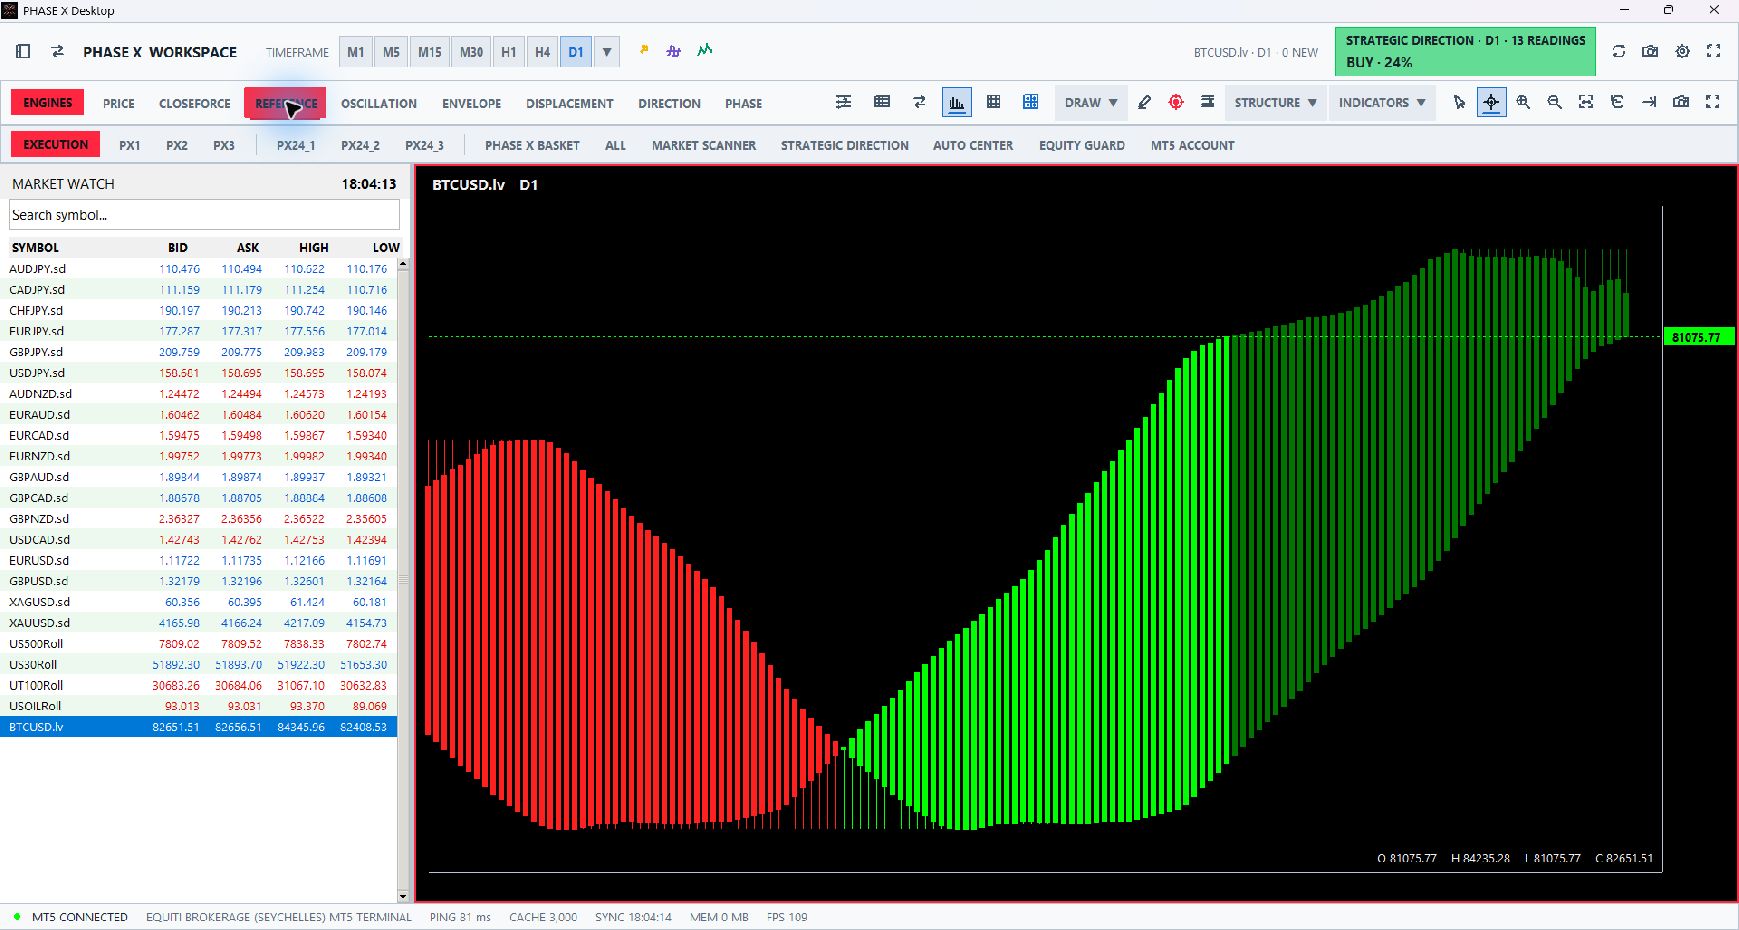Switch to the ENVELOPE tab
The width and height of the screenshot is (1739, 930).
pyautogui.click(x=472, y=103)
